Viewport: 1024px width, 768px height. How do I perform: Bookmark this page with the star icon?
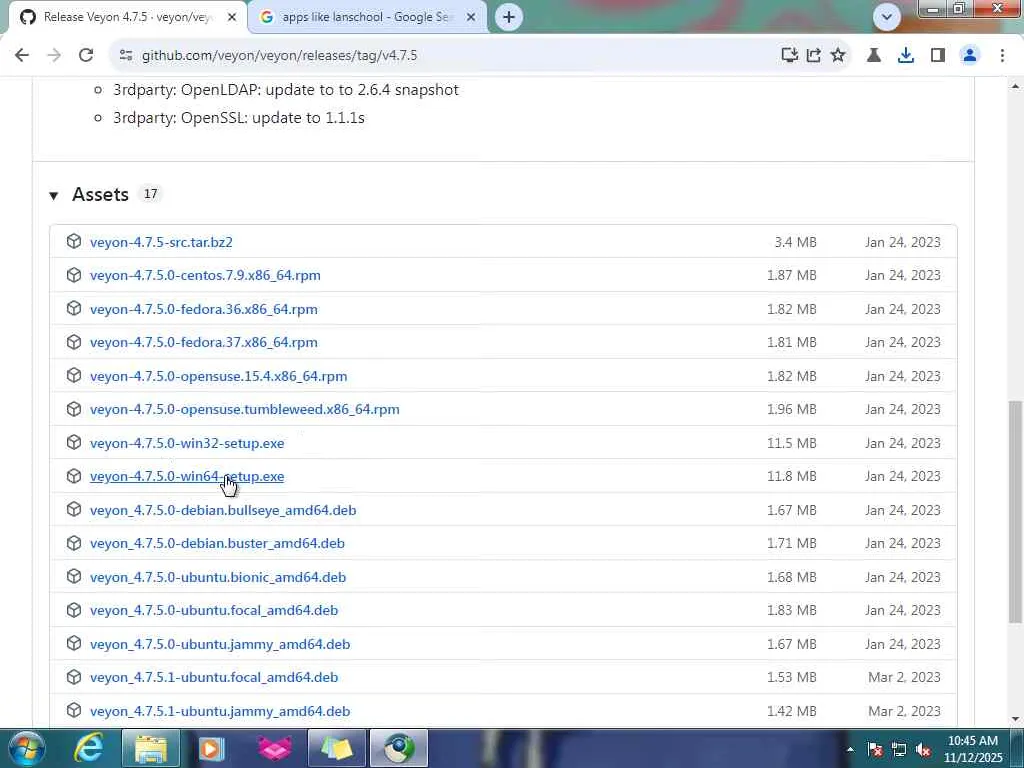(838, 56)
